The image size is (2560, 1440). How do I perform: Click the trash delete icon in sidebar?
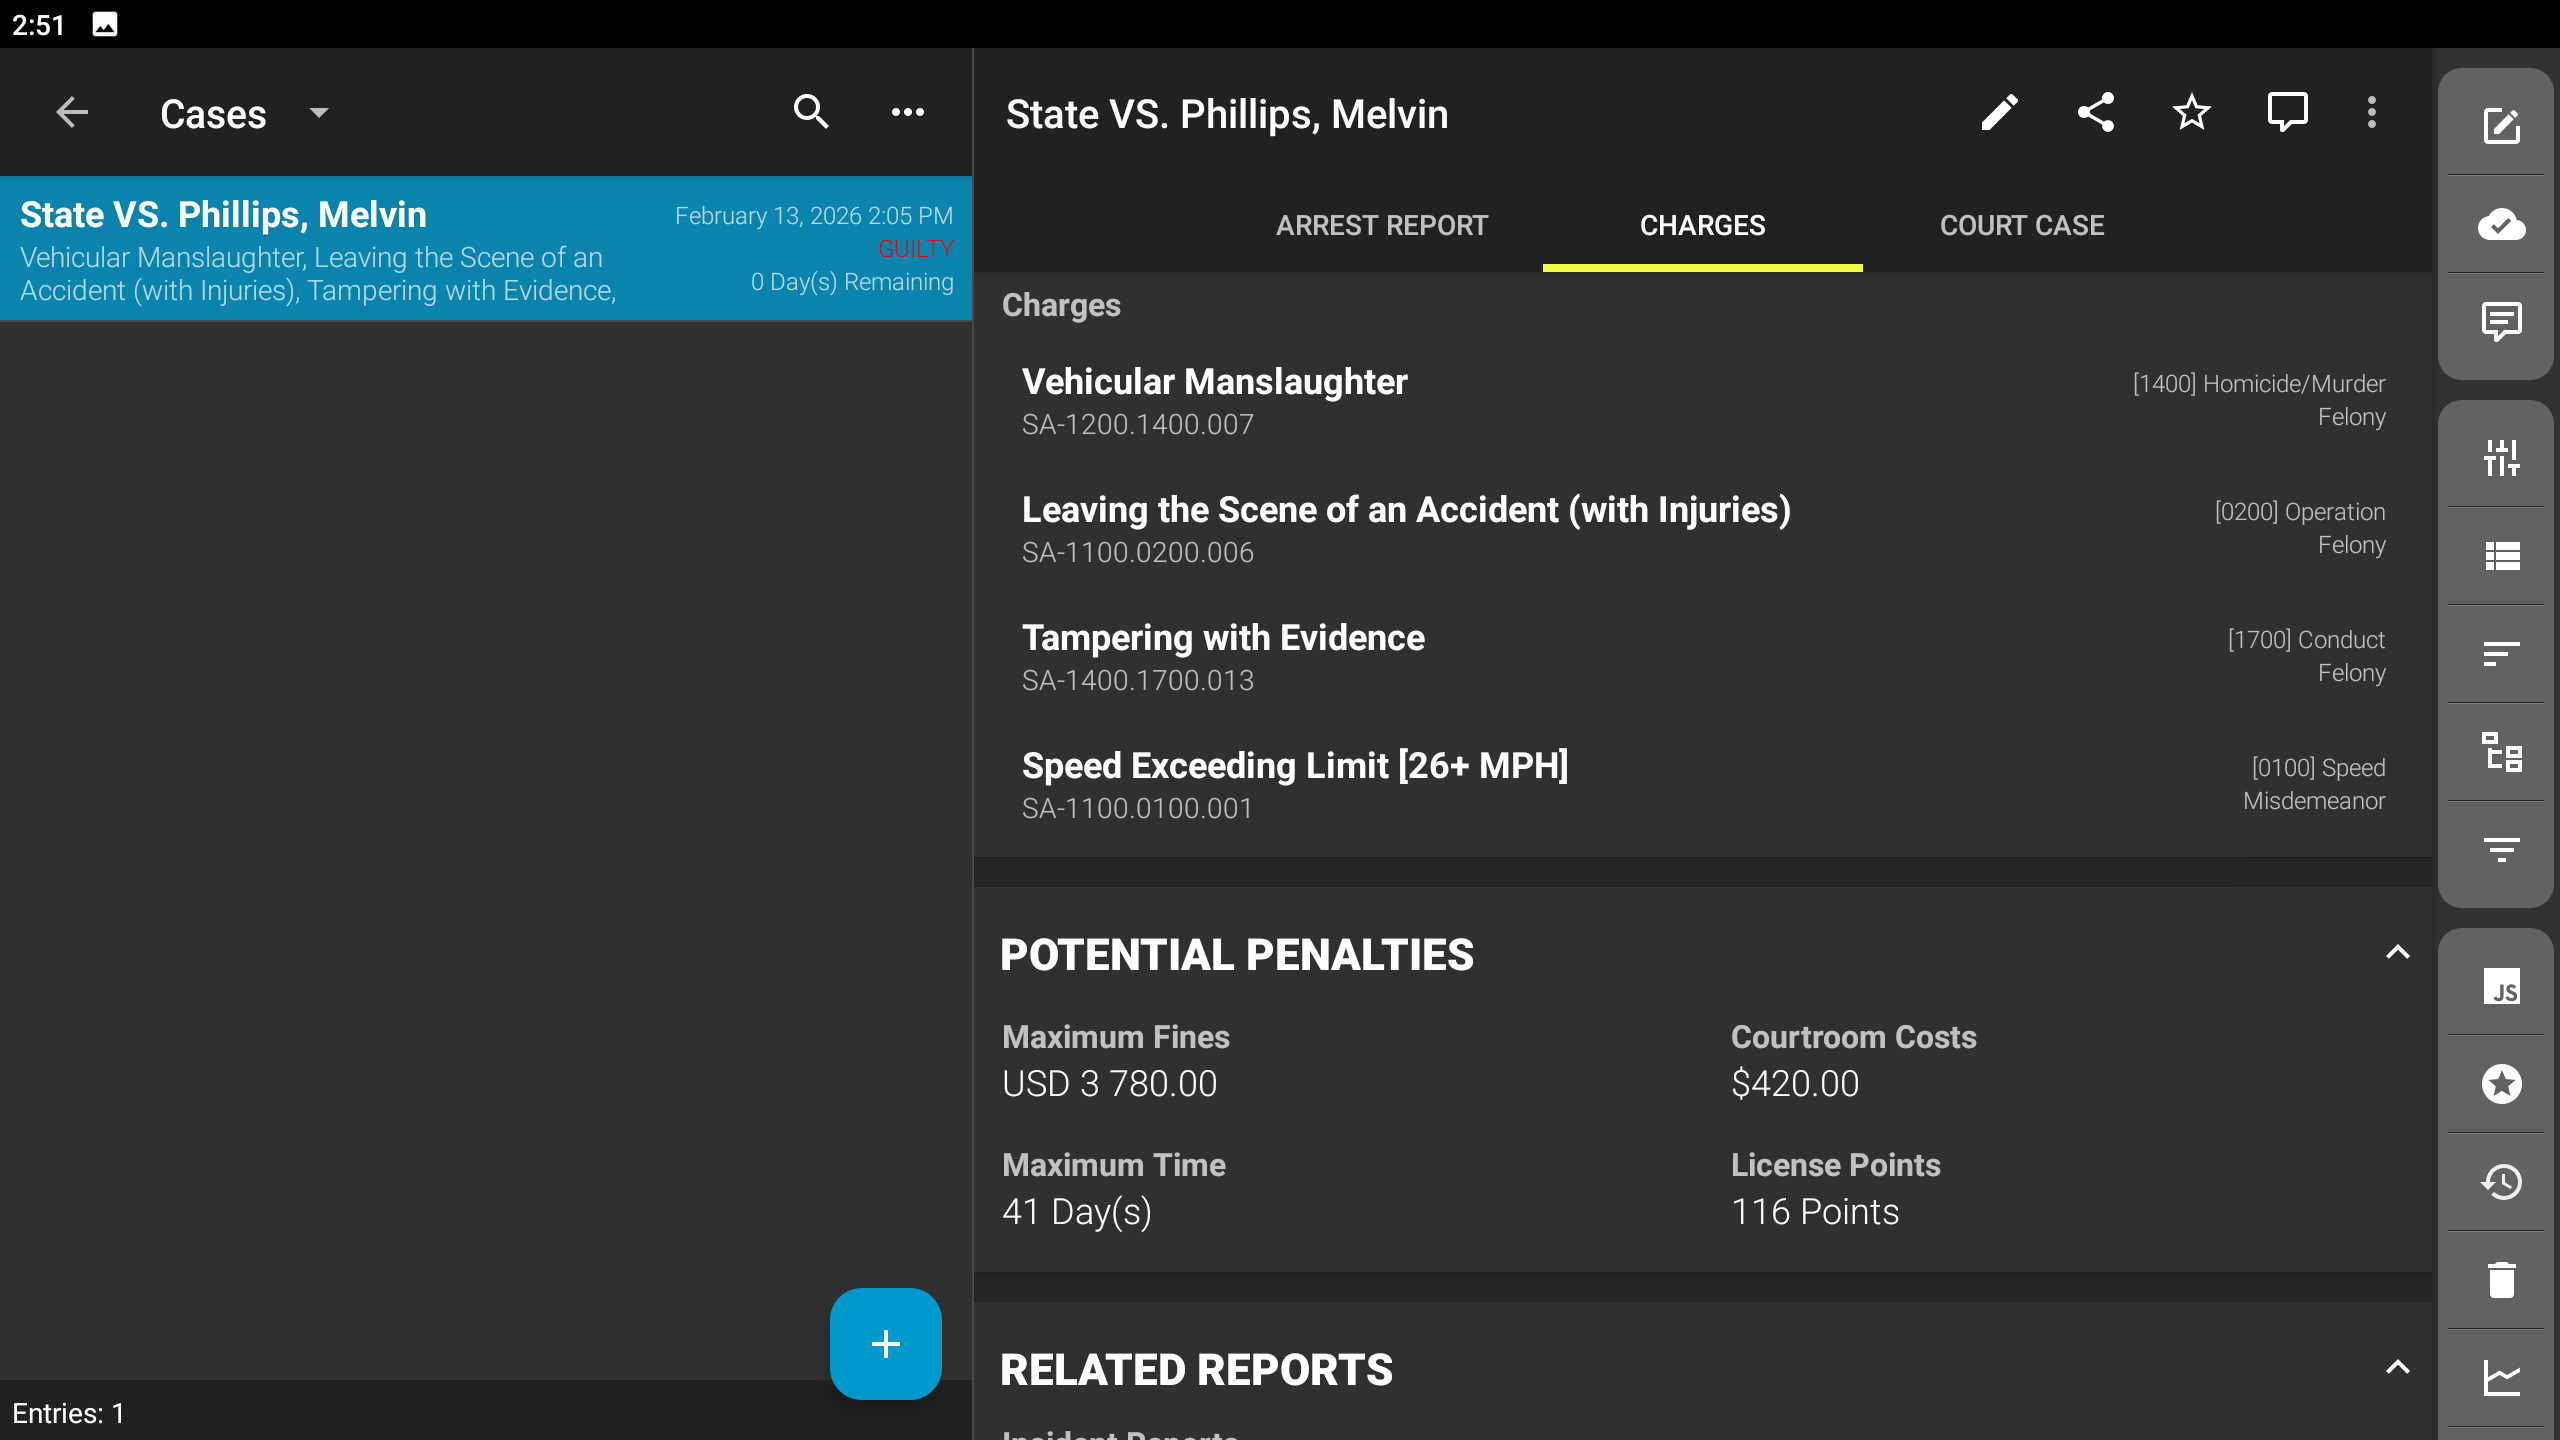[2501, 1281]
